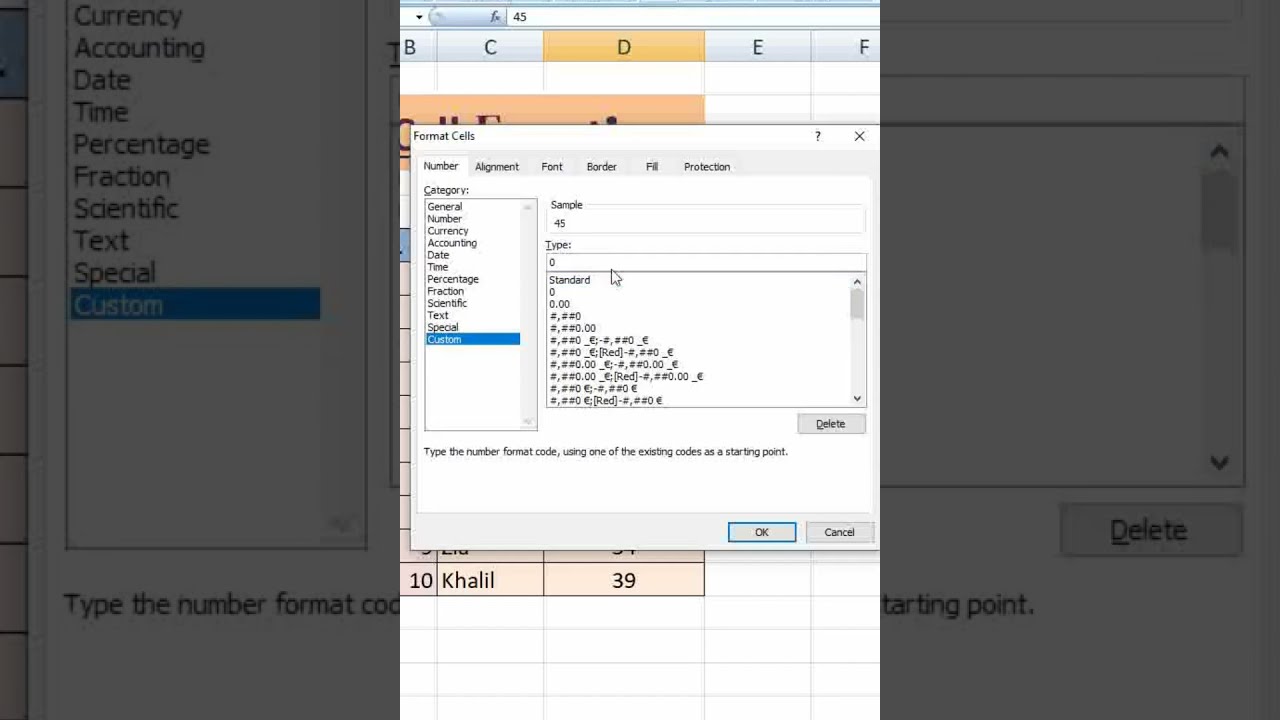Click the Format Cells help question mark
This screenshot has width=1280, height=720.
pyautogui.click(x=818, y=136)
